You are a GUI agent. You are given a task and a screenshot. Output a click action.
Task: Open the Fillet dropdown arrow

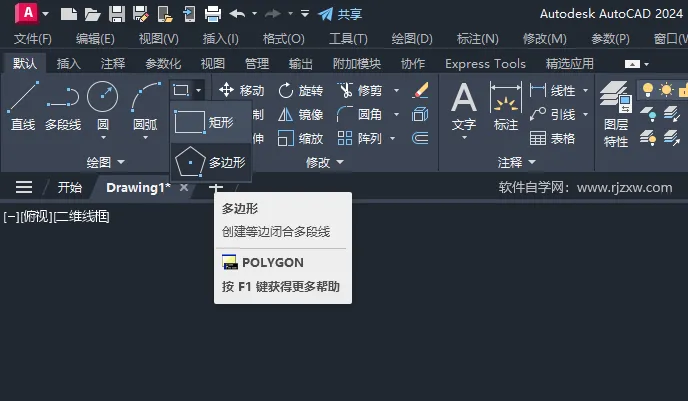[x=396, y=115]
